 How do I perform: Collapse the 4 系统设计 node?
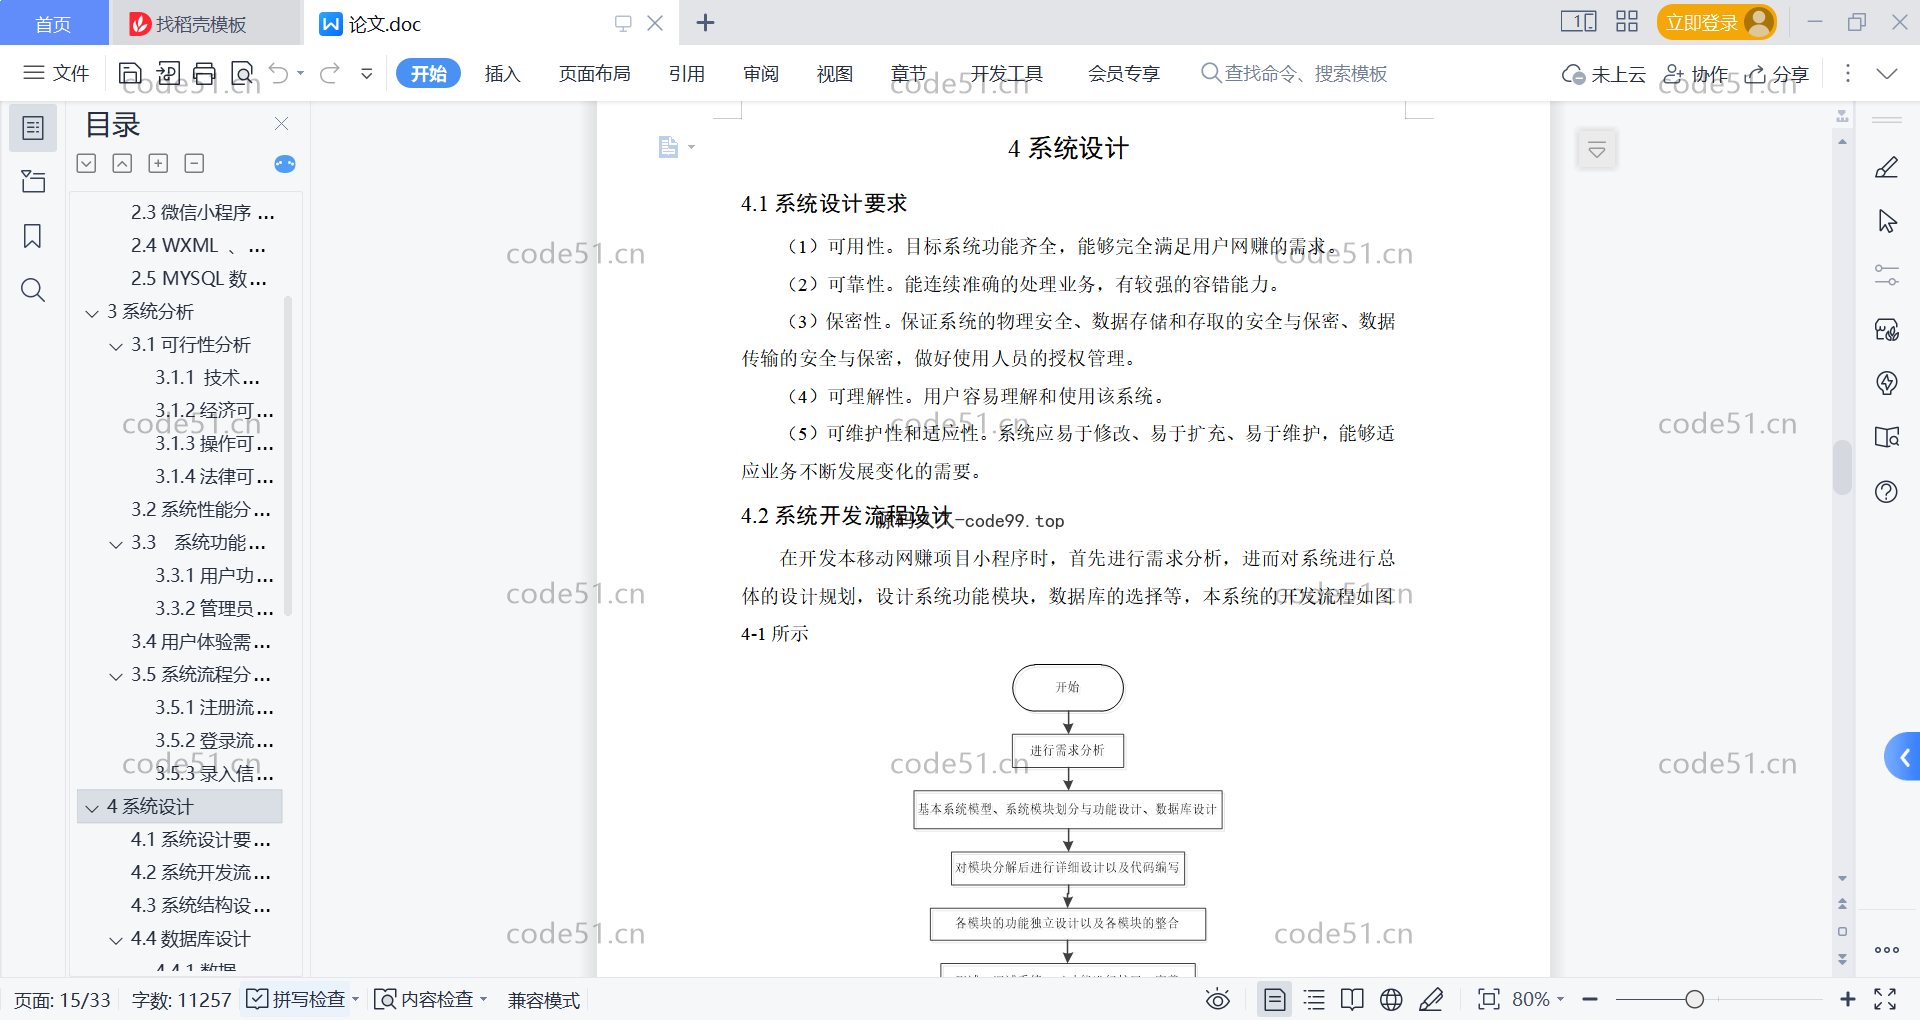(x=92, y=808)
